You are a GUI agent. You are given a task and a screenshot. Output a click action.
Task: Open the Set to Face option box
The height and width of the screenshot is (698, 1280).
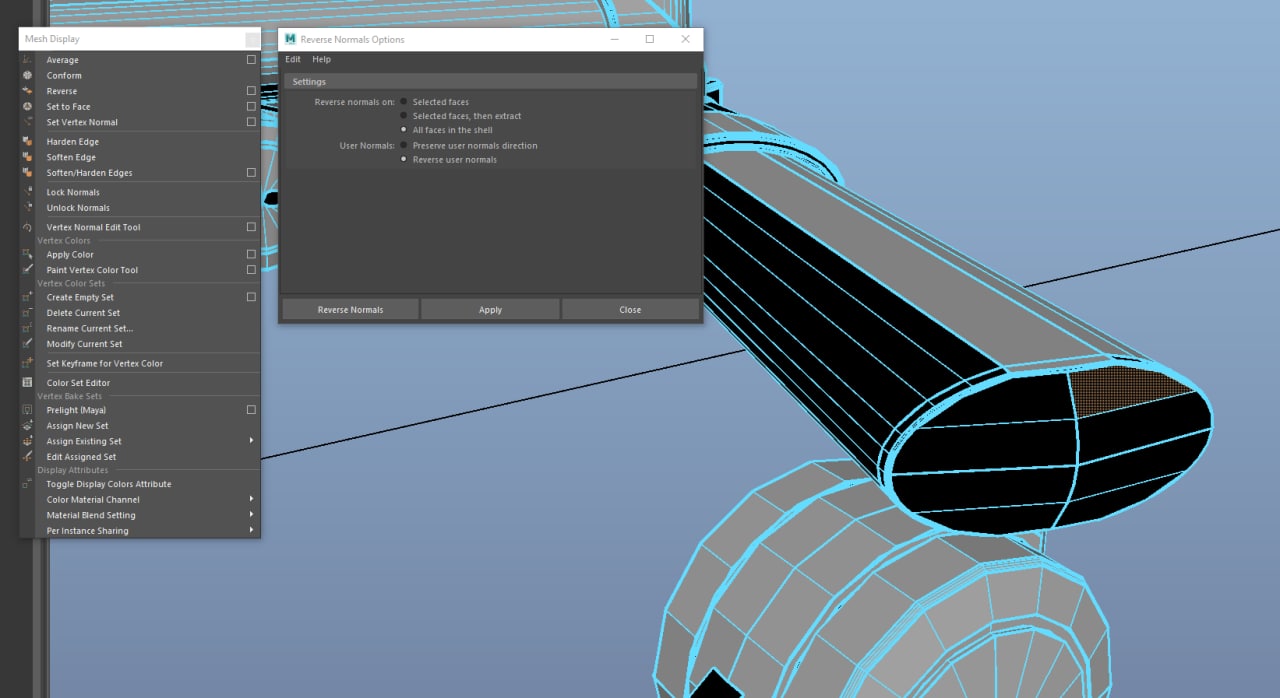pyautogui.click(x=251, y=107)
